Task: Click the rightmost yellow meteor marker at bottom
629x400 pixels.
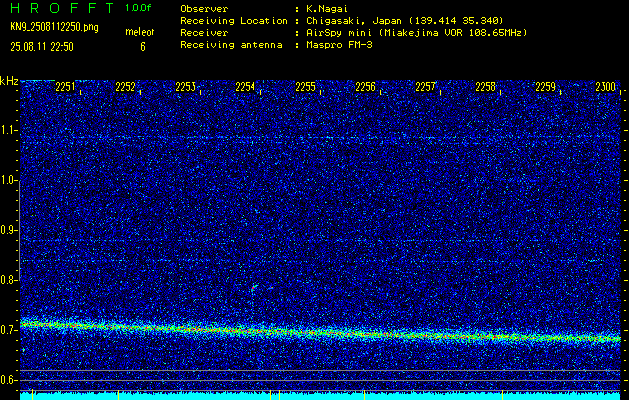Action: (x=502, y=394)
